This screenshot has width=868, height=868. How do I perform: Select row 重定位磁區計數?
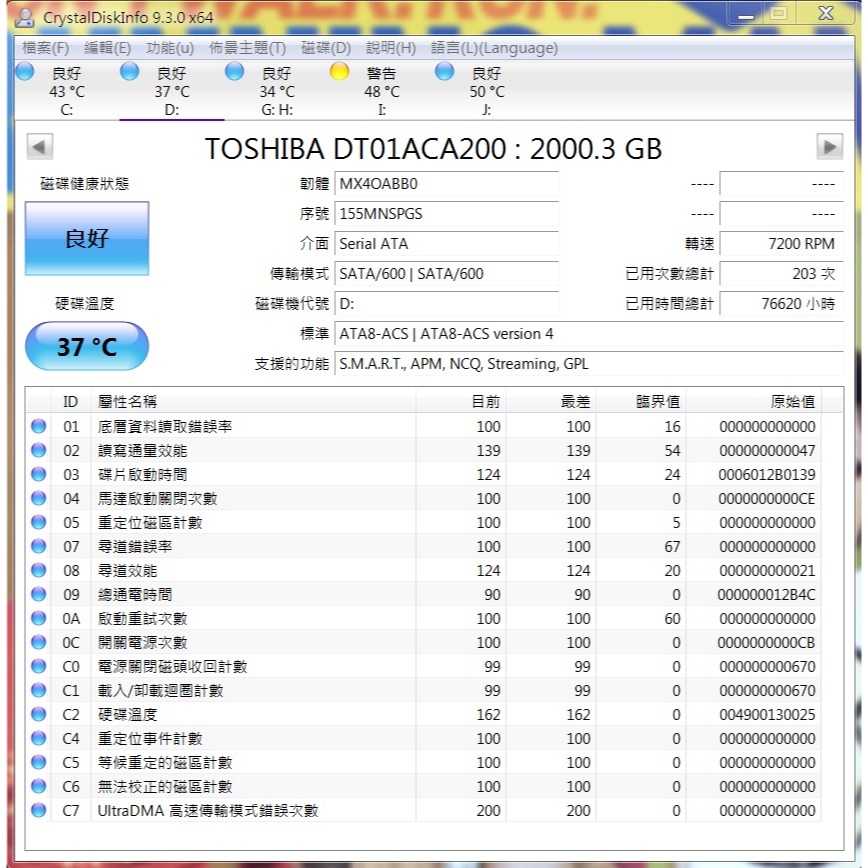tap(424, 522)
